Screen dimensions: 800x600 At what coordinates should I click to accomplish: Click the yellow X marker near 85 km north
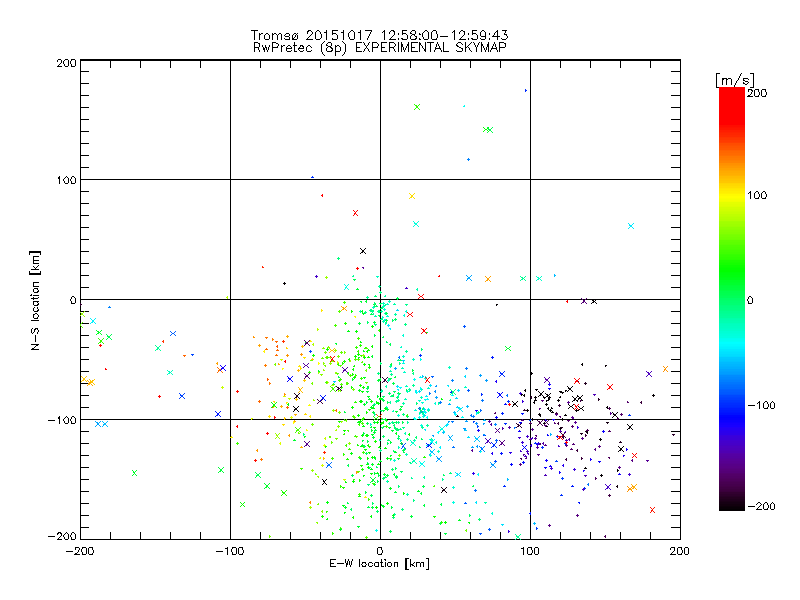(x=412, y=196)
